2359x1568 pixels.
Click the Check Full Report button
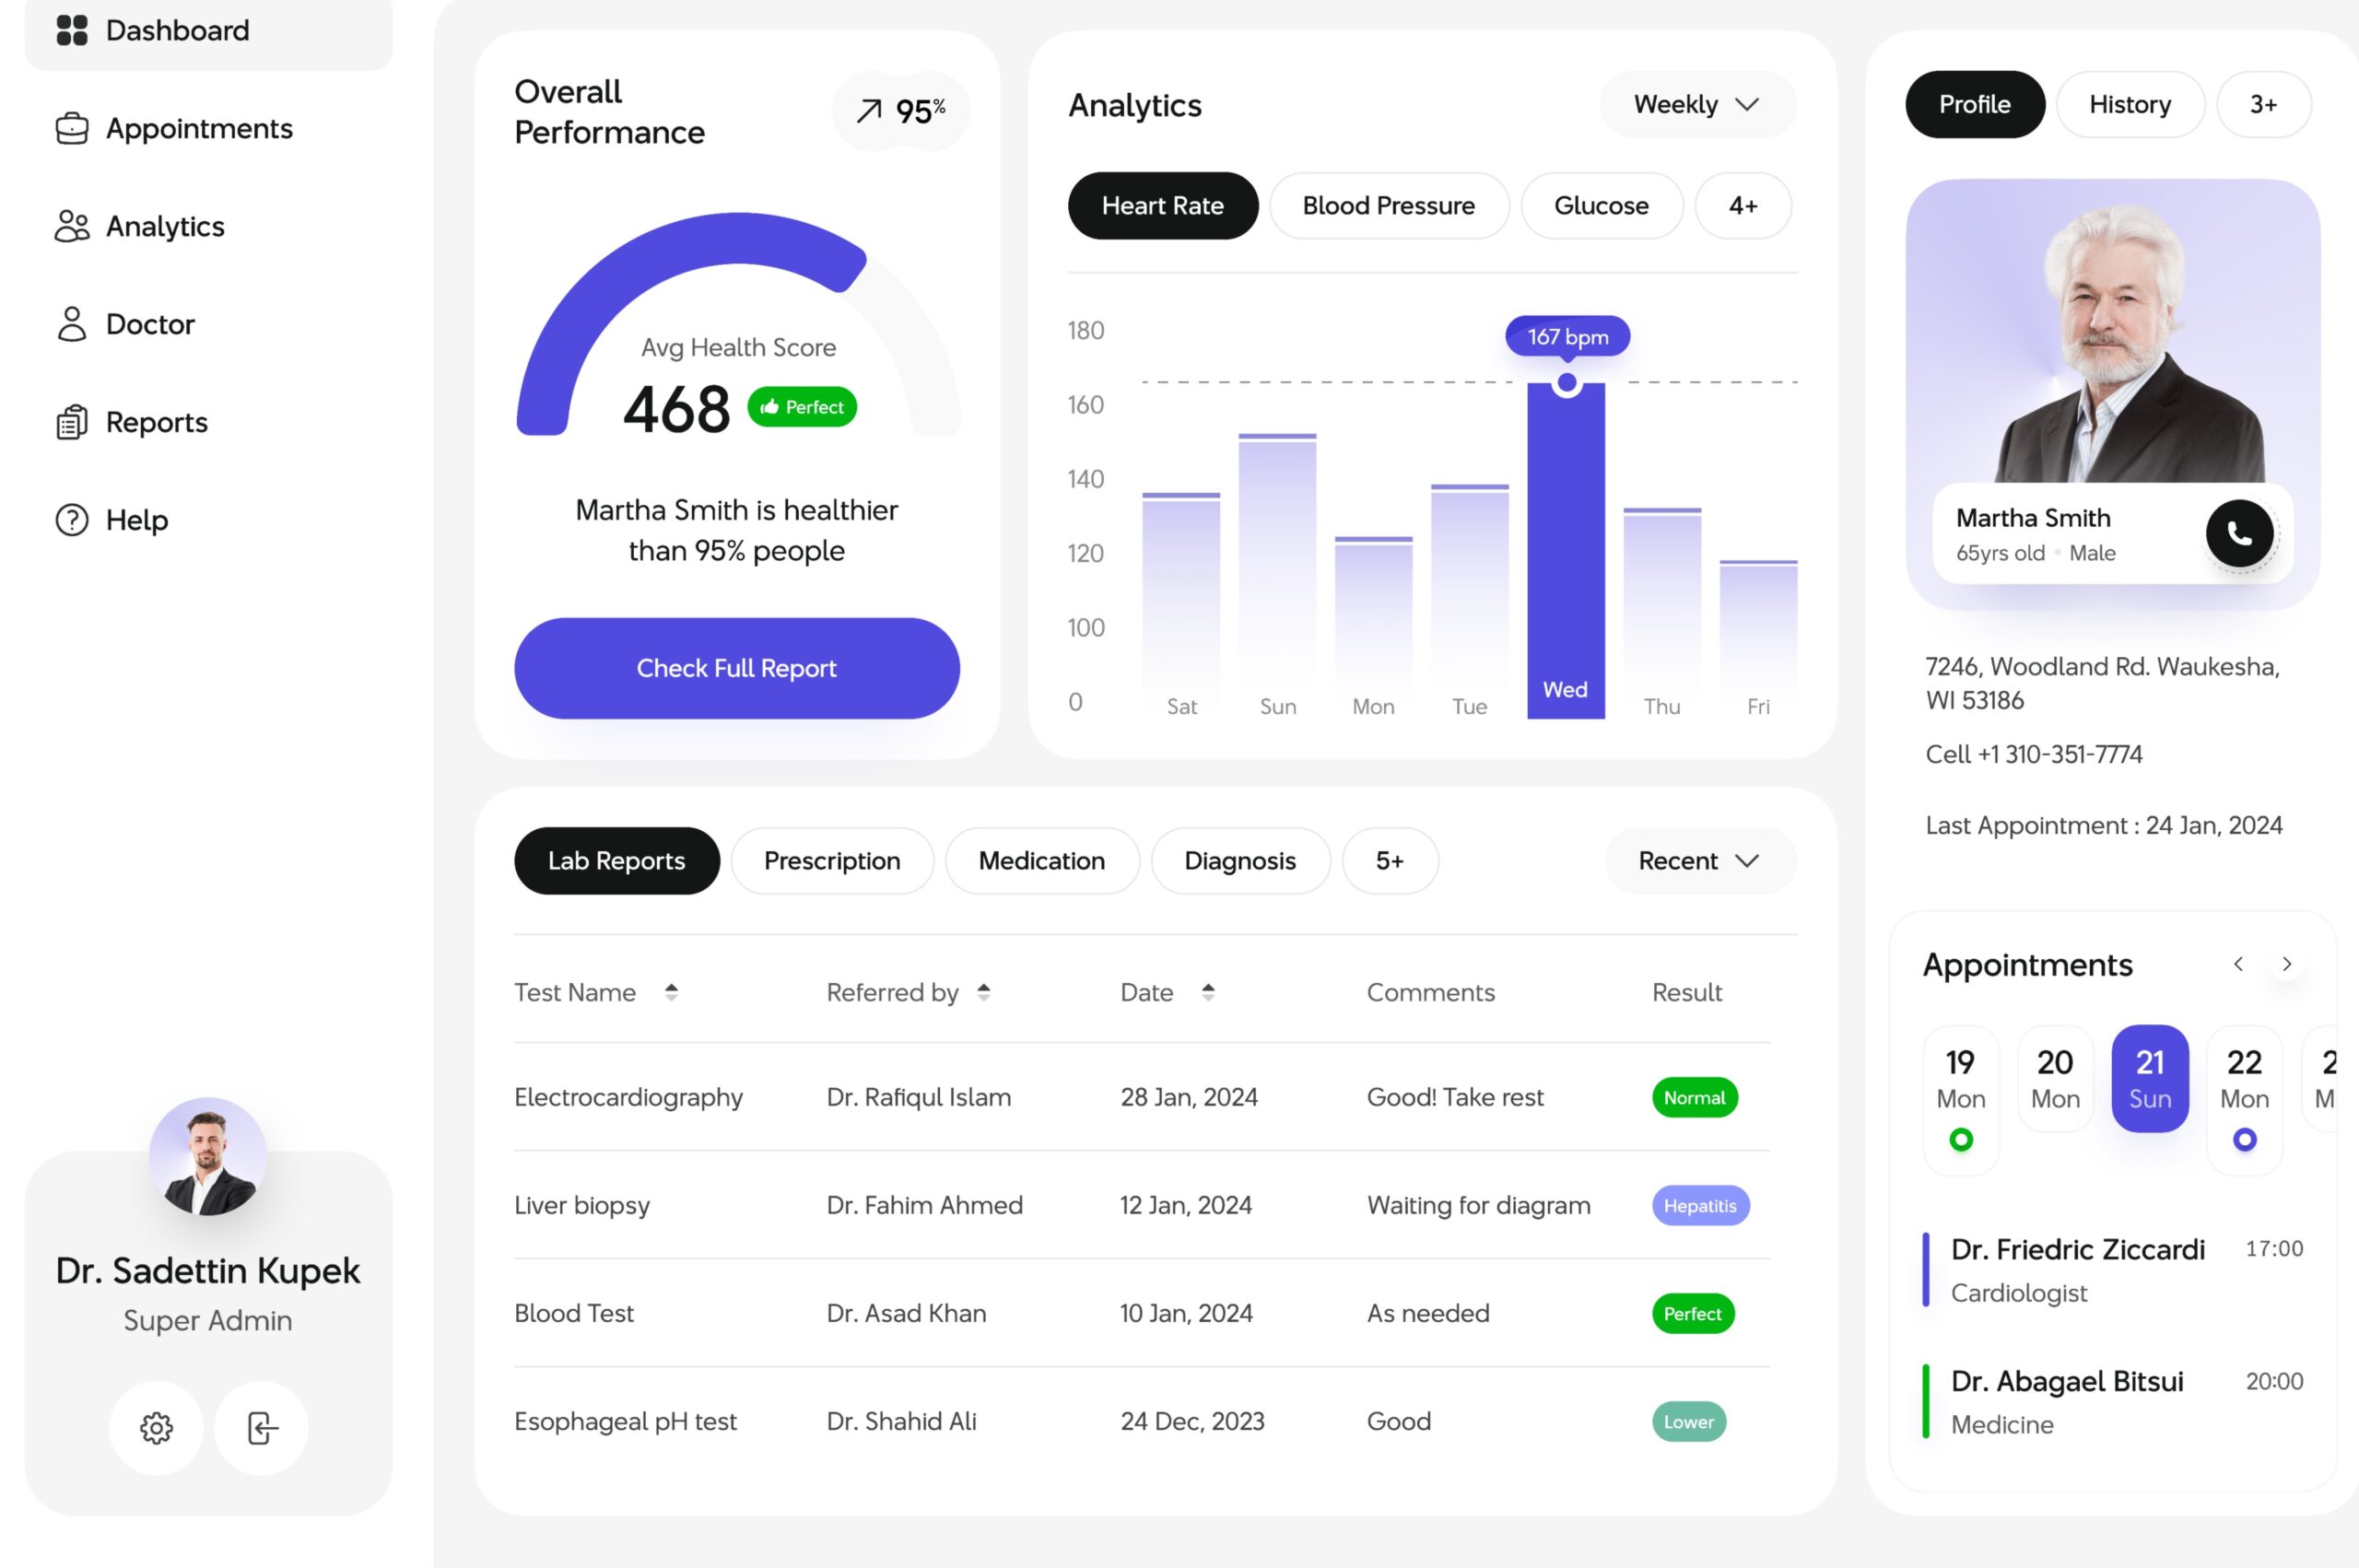tap(735, 667)
